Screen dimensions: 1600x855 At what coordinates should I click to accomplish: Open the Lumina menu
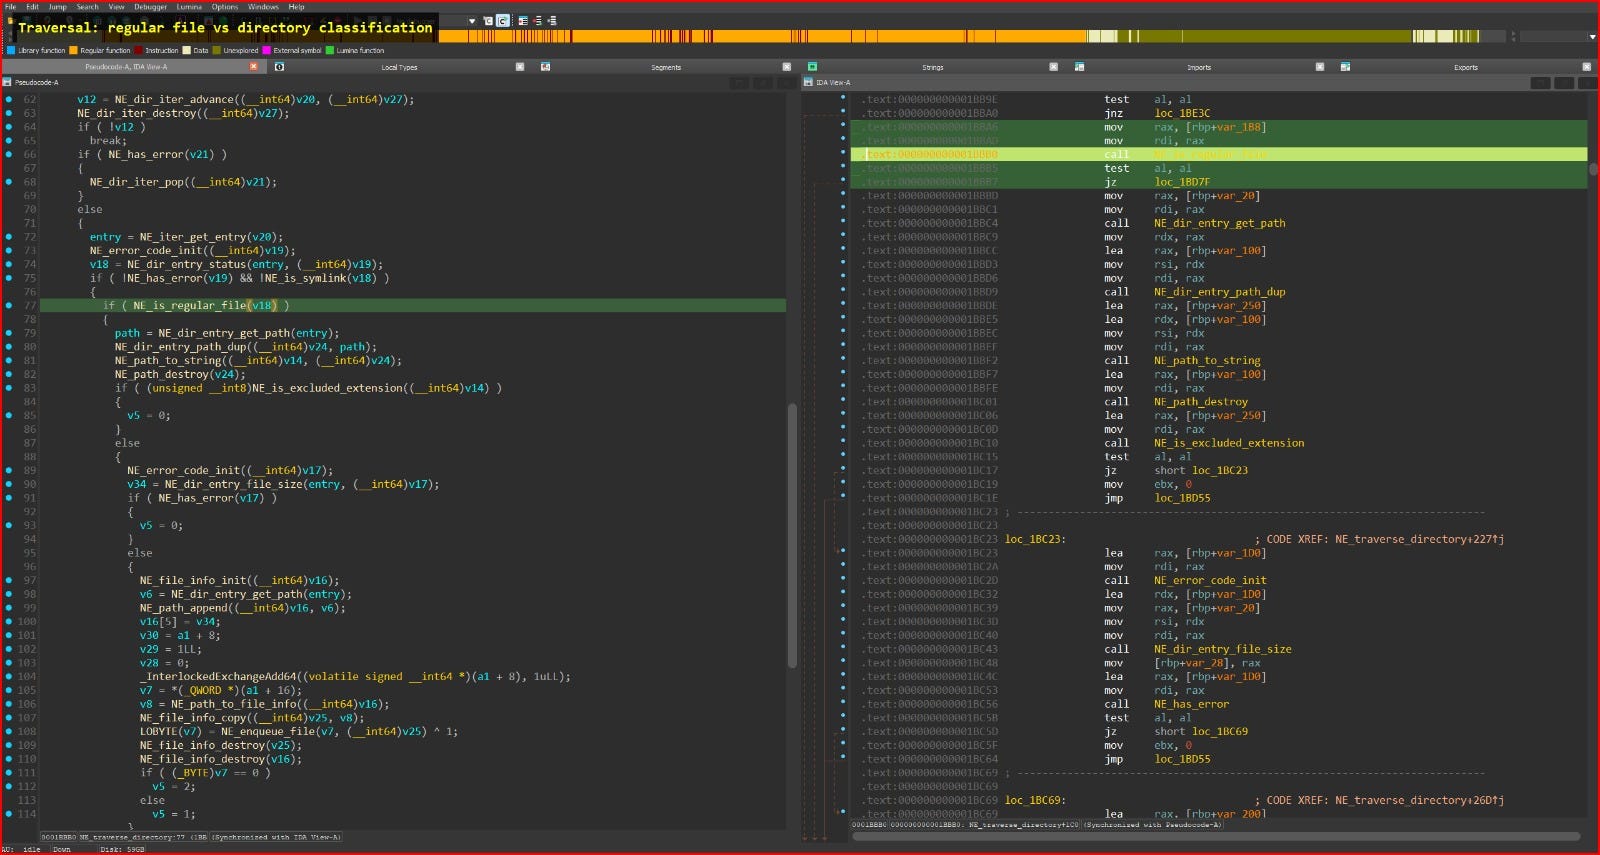point(189,6)
